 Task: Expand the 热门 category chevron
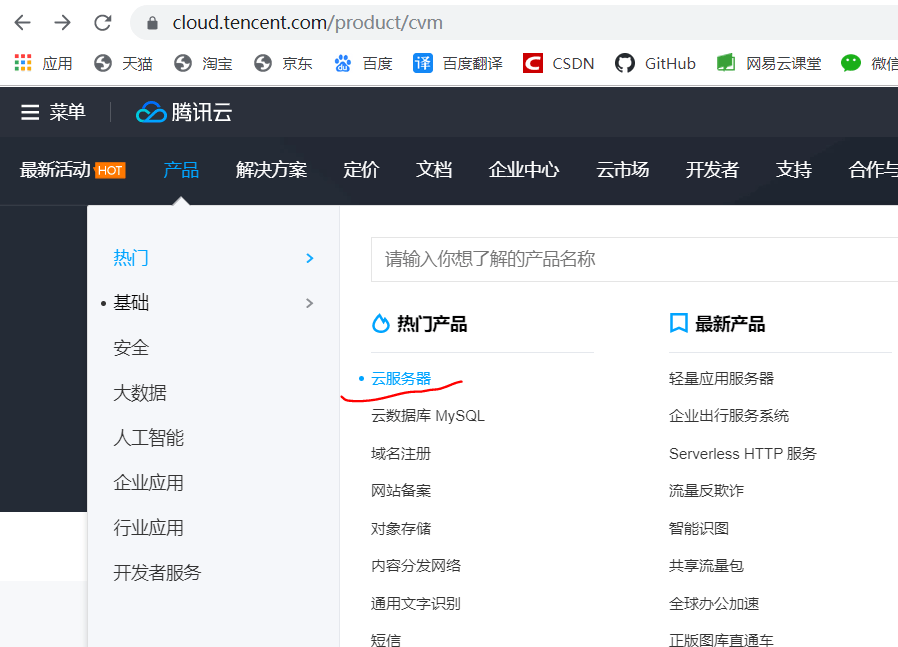310,258
